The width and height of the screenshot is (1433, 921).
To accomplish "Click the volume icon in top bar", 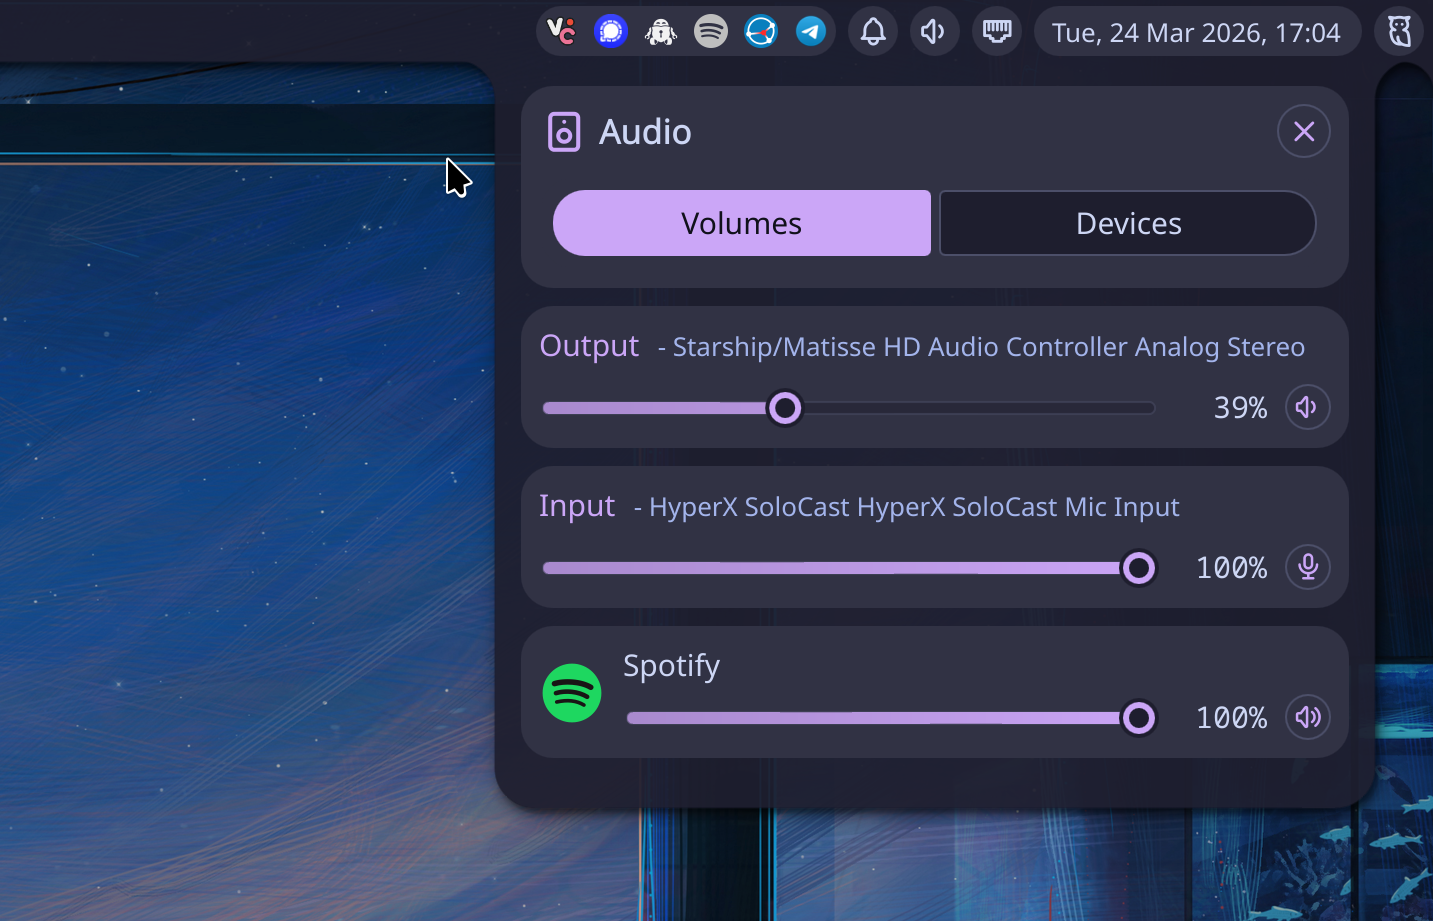I will (934, 32).
